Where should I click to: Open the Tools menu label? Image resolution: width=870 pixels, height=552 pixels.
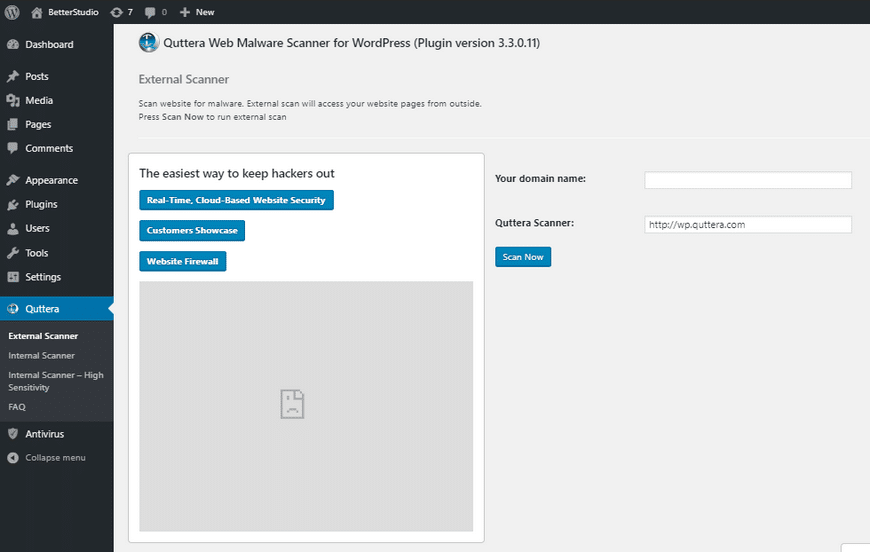[x=37, y=253]
